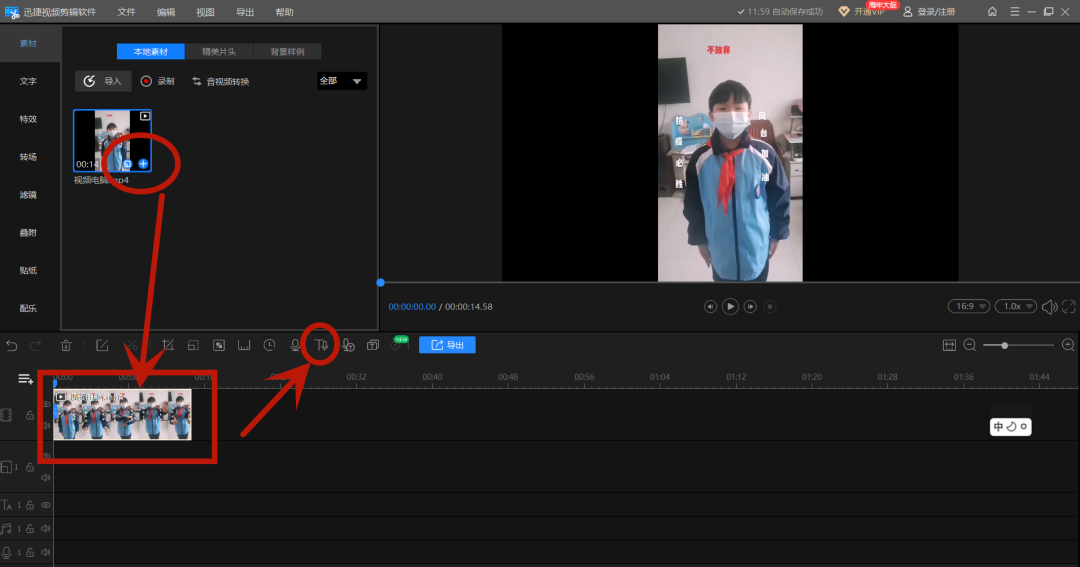Step back one frame
1080x567 pixels.
pyautogui.click(x=710, y=307)
